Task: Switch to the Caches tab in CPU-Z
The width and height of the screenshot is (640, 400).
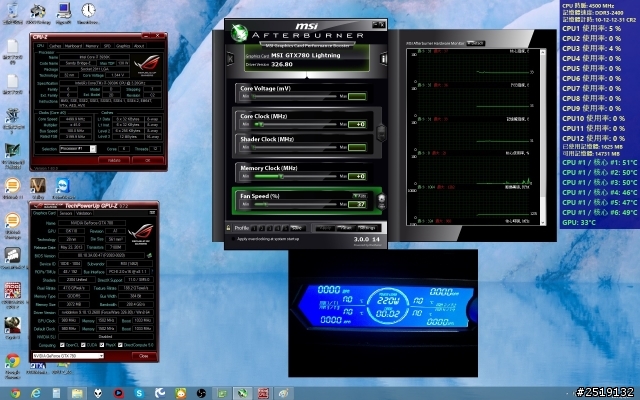Action: coord(55,46)
